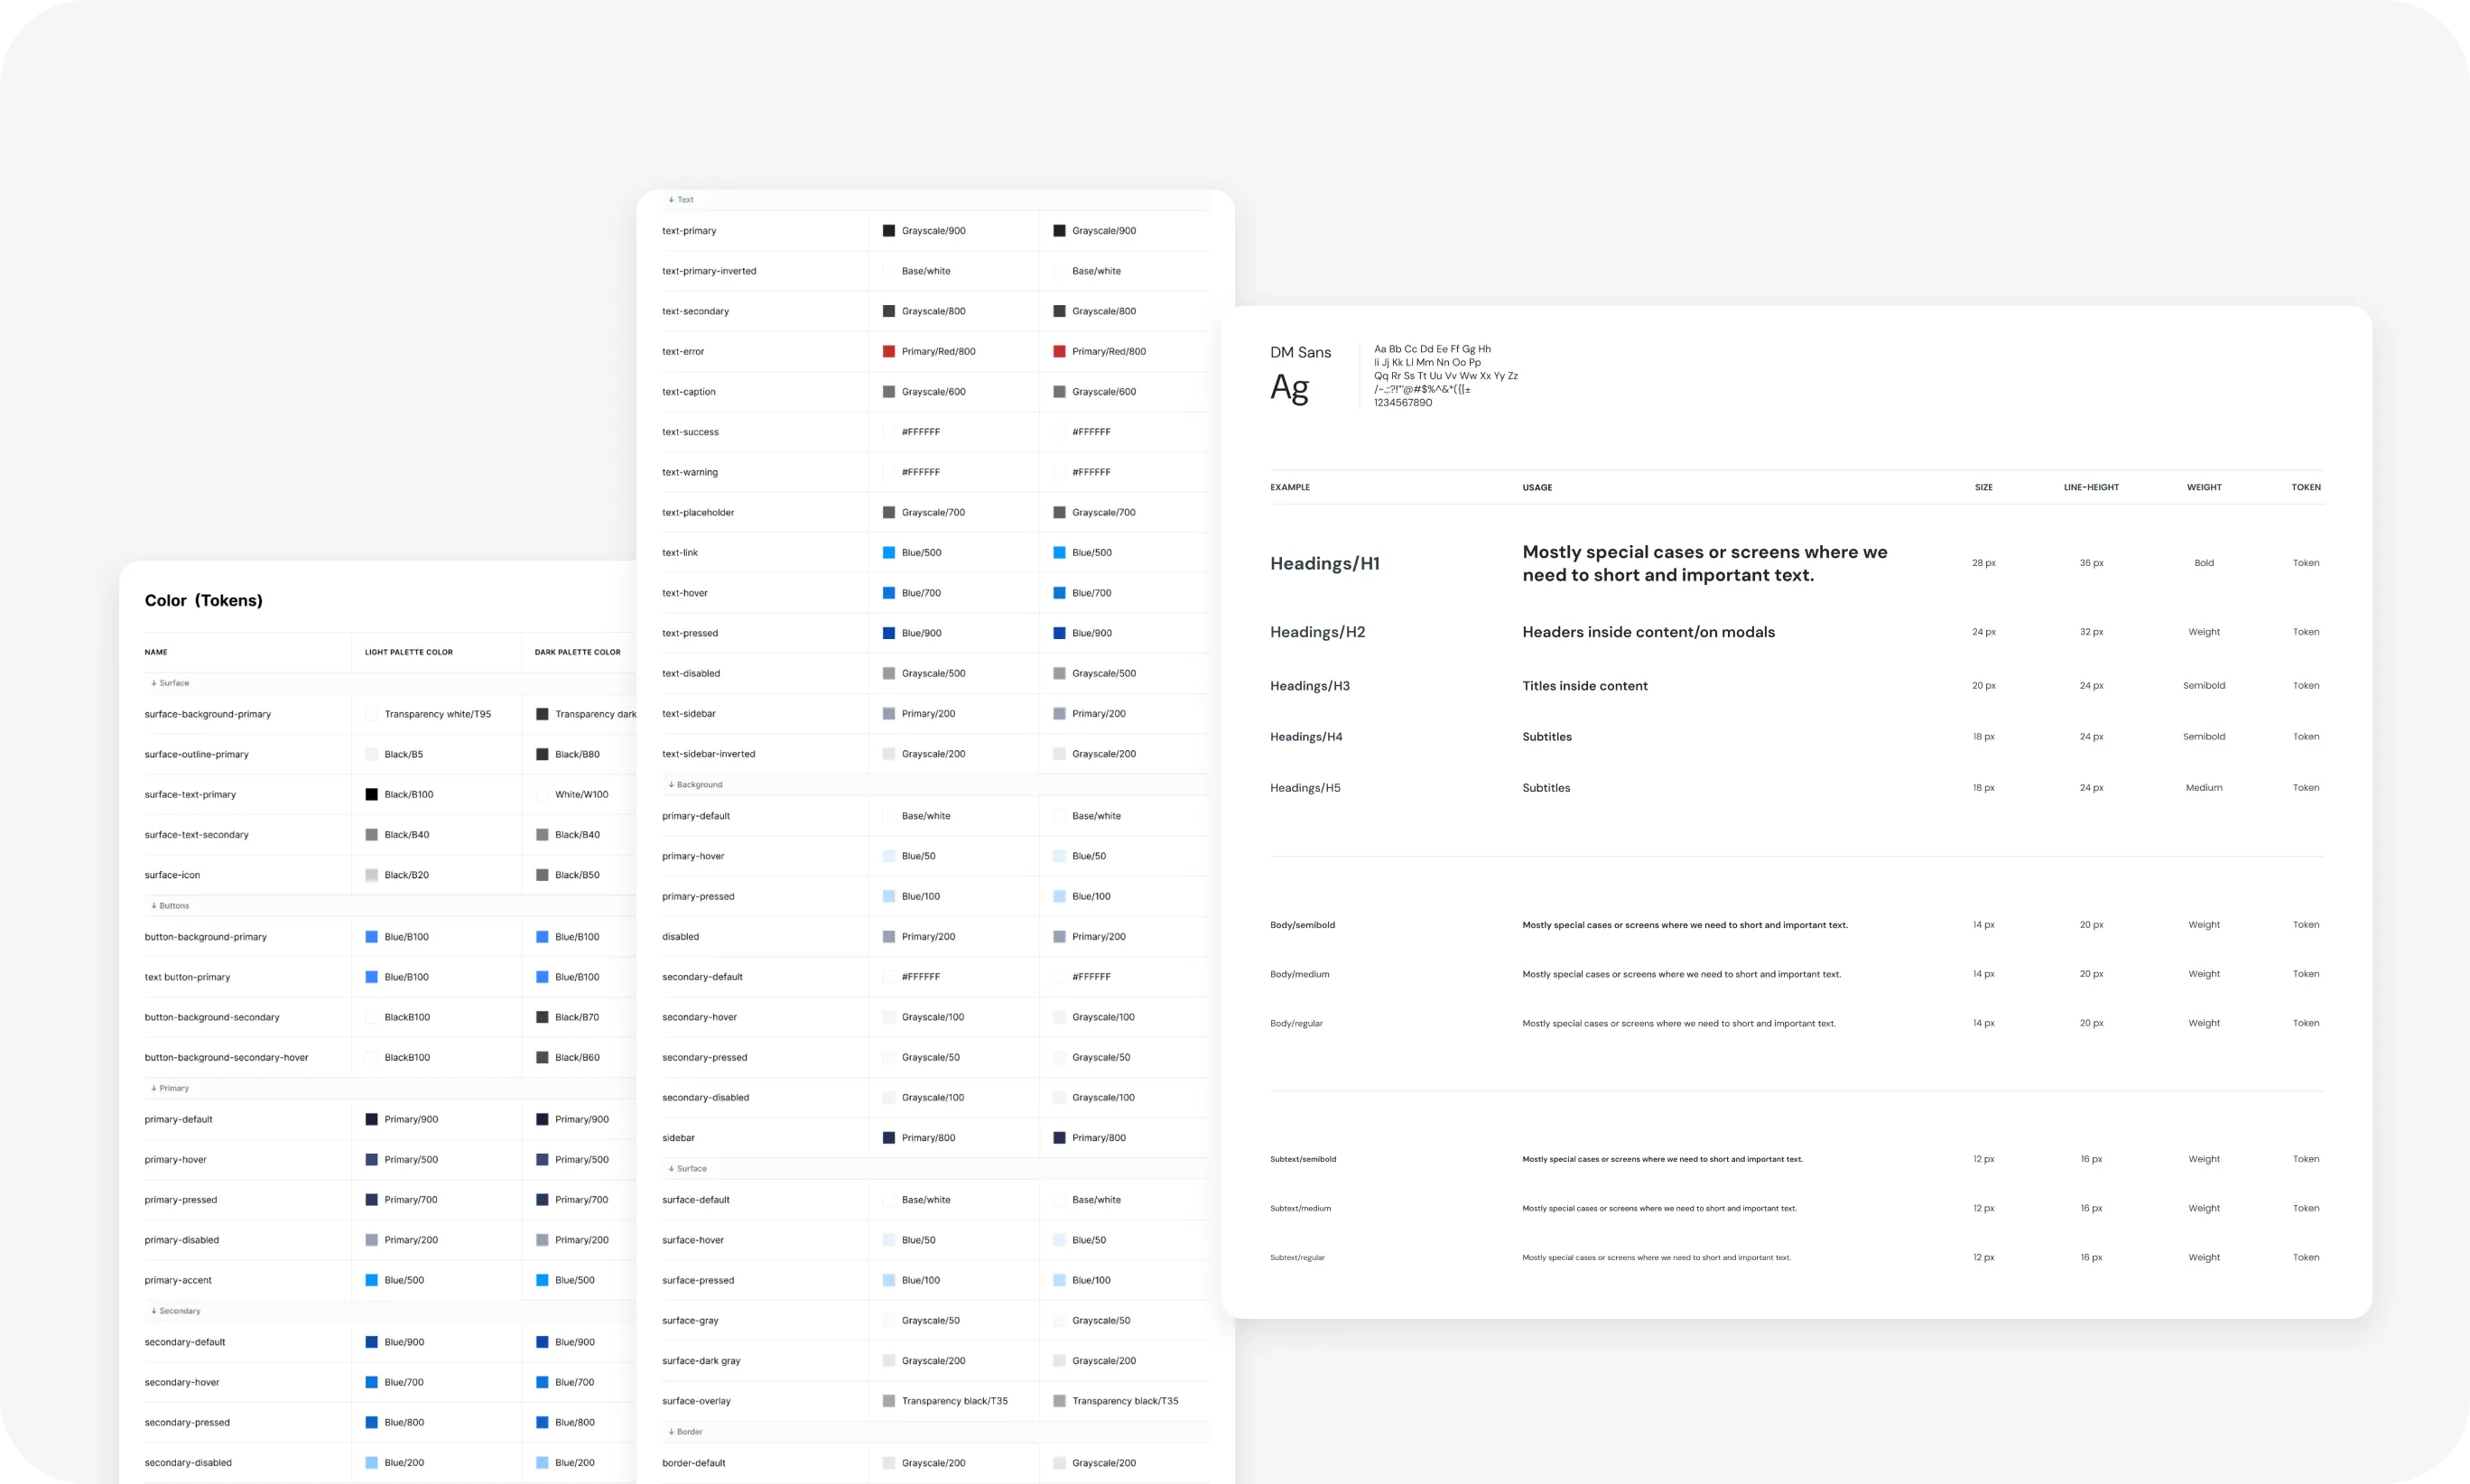This screenshot has width=2470, height=1484.
Task: Click the DM Sans font name
Action: tap(1300, 351)
